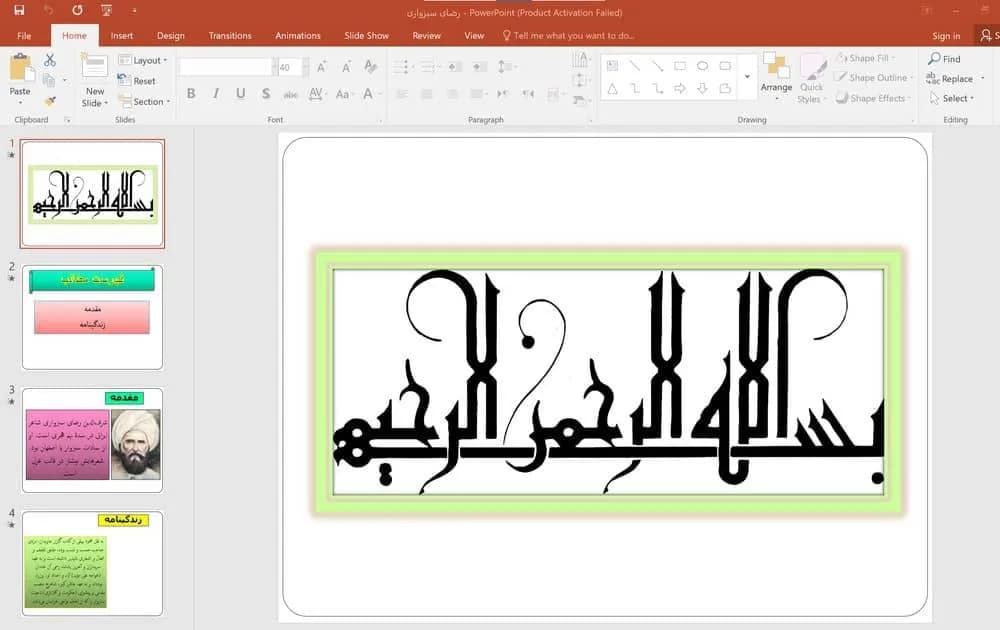Toggle Italic formatting
The width and height of the screenshot is (1000, 630).
[x=216, y=94]
